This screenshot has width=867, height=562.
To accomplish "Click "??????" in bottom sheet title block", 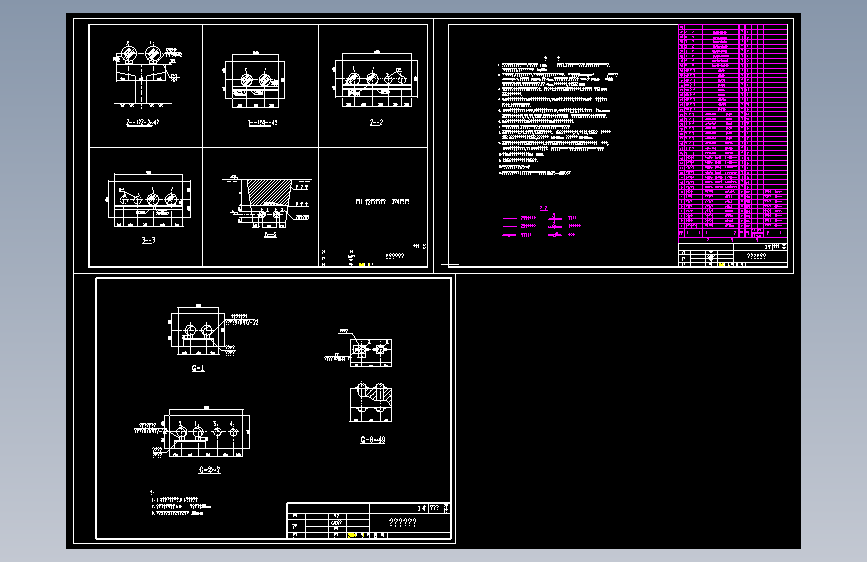I will click(x=403, y=522).
